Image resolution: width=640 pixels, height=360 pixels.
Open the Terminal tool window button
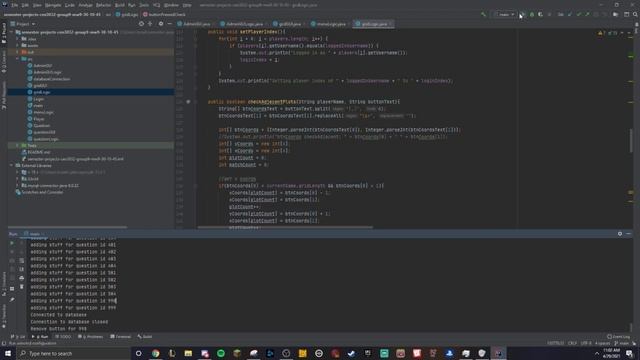tap(121, 336)
